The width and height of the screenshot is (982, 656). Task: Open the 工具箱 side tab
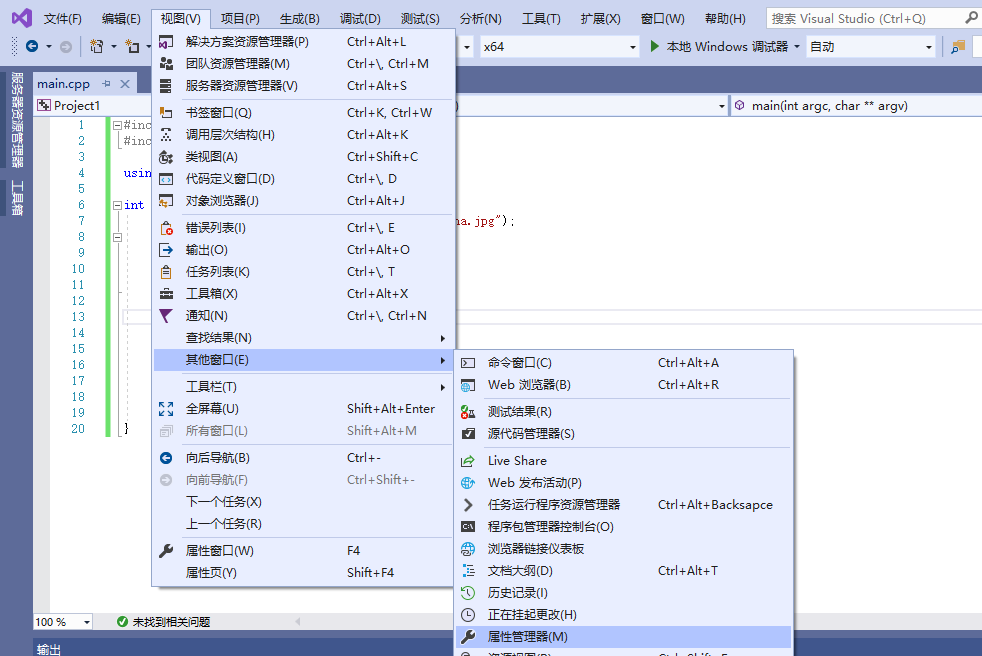tap(17, 198)
